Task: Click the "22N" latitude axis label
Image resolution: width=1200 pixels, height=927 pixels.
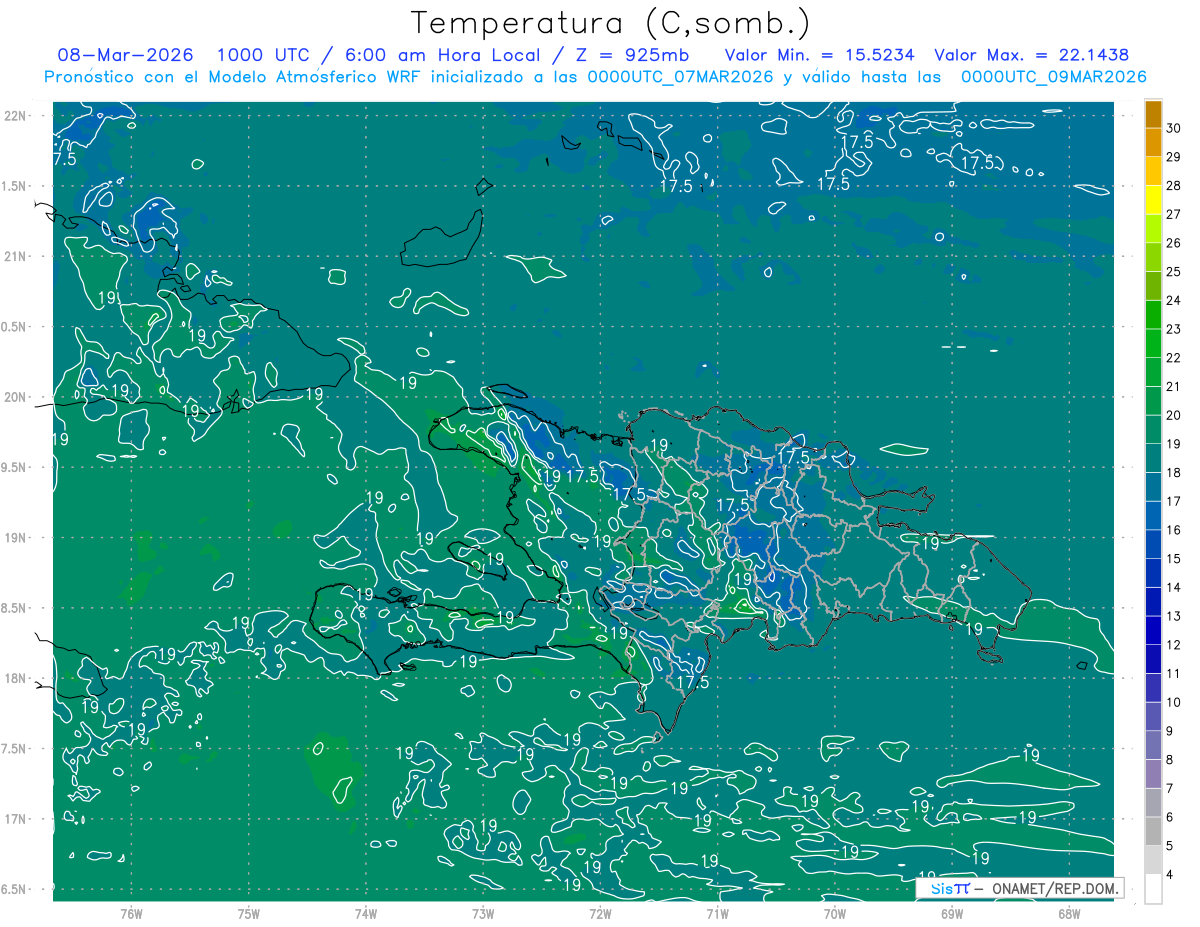Action: 14,116
